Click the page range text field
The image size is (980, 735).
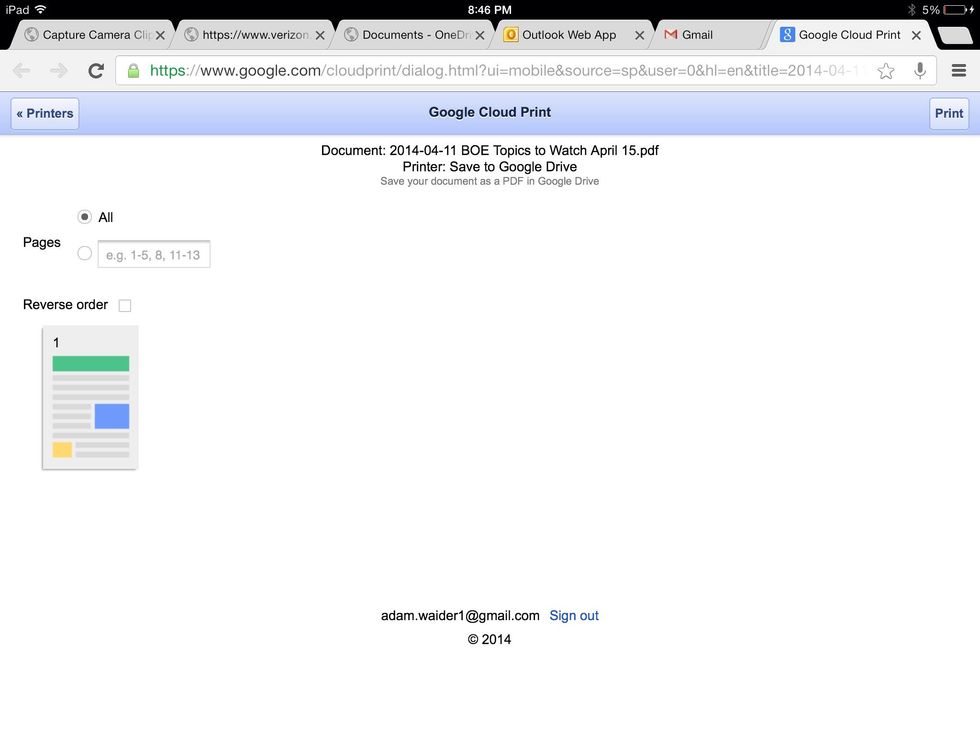153,255
